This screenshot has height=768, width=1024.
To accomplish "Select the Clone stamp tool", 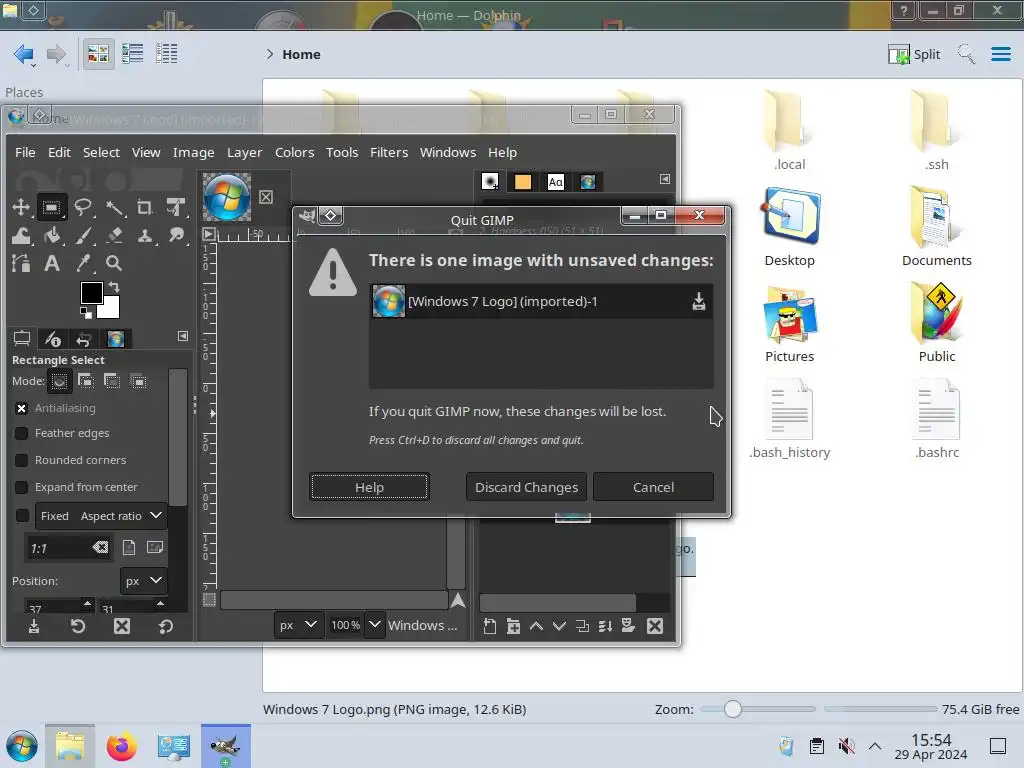I will point(144,236).
